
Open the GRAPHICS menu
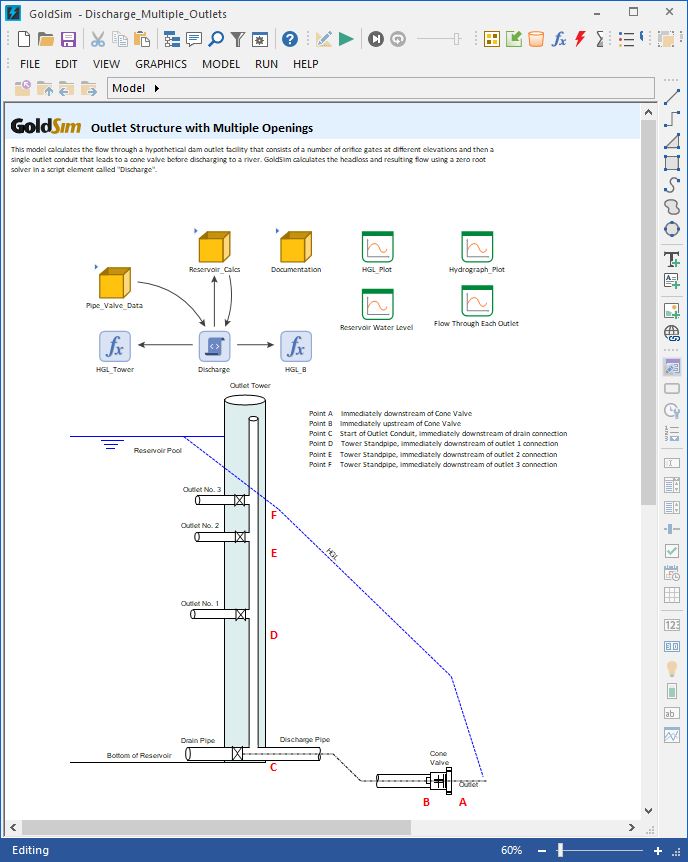point(161,64)
